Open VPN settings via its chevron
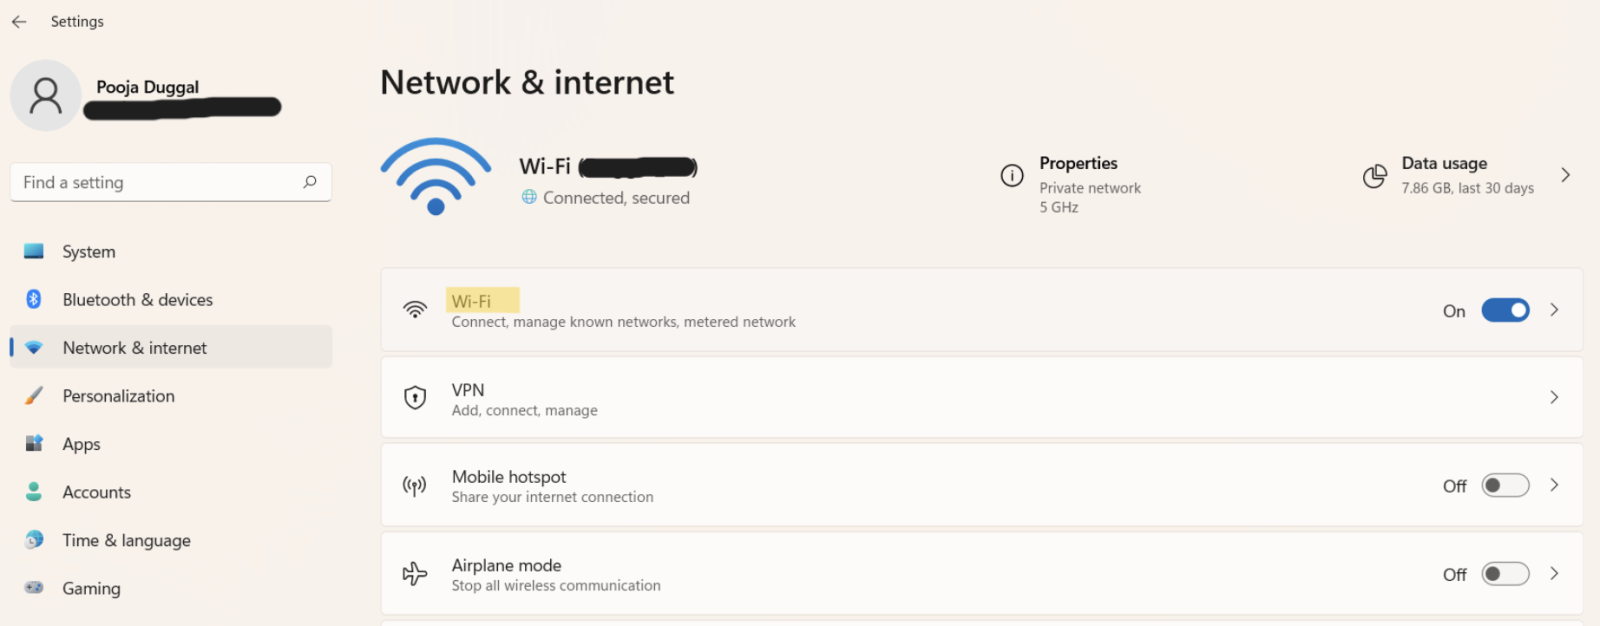The width and height of the screenshot is (1600, 626). tap(1554, 398)
